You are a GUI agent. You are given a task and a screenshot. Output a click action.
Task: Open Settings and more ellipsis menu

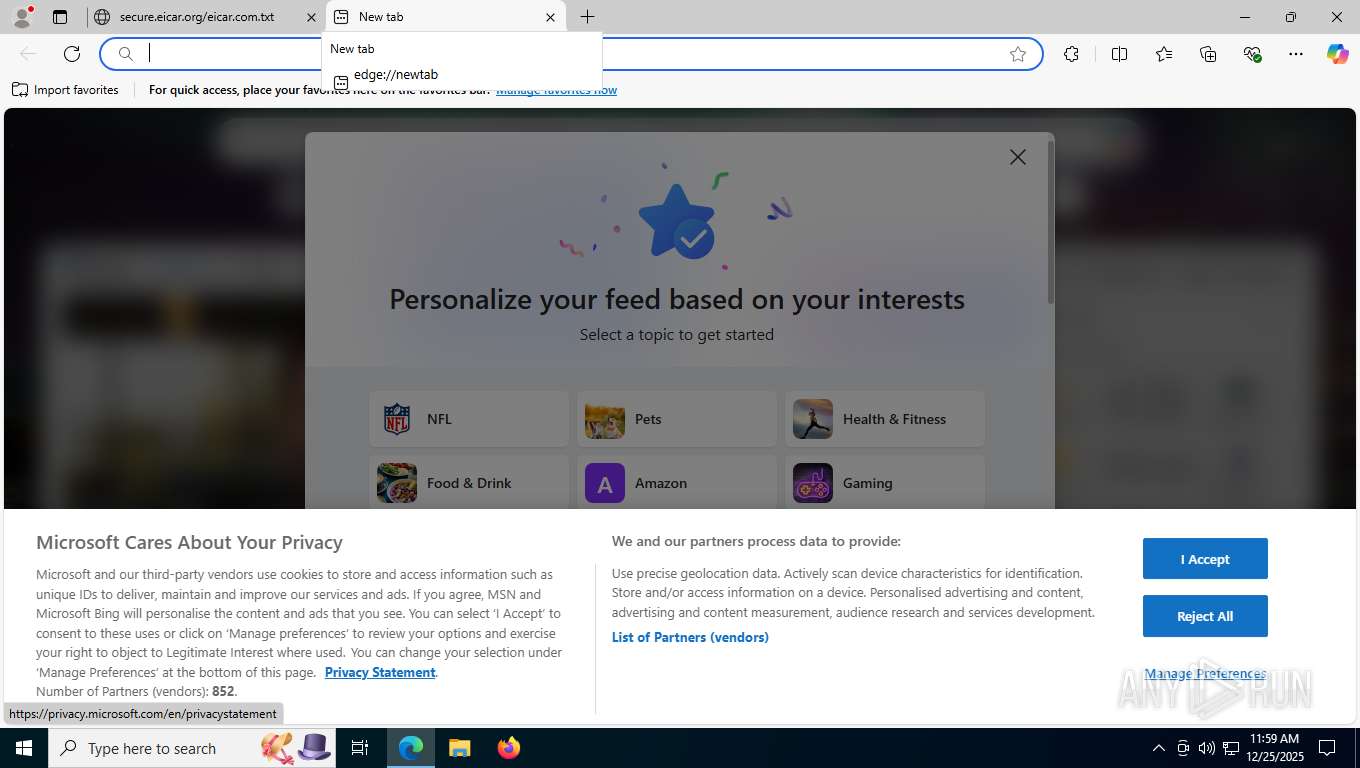click(x=1296, y=54)
